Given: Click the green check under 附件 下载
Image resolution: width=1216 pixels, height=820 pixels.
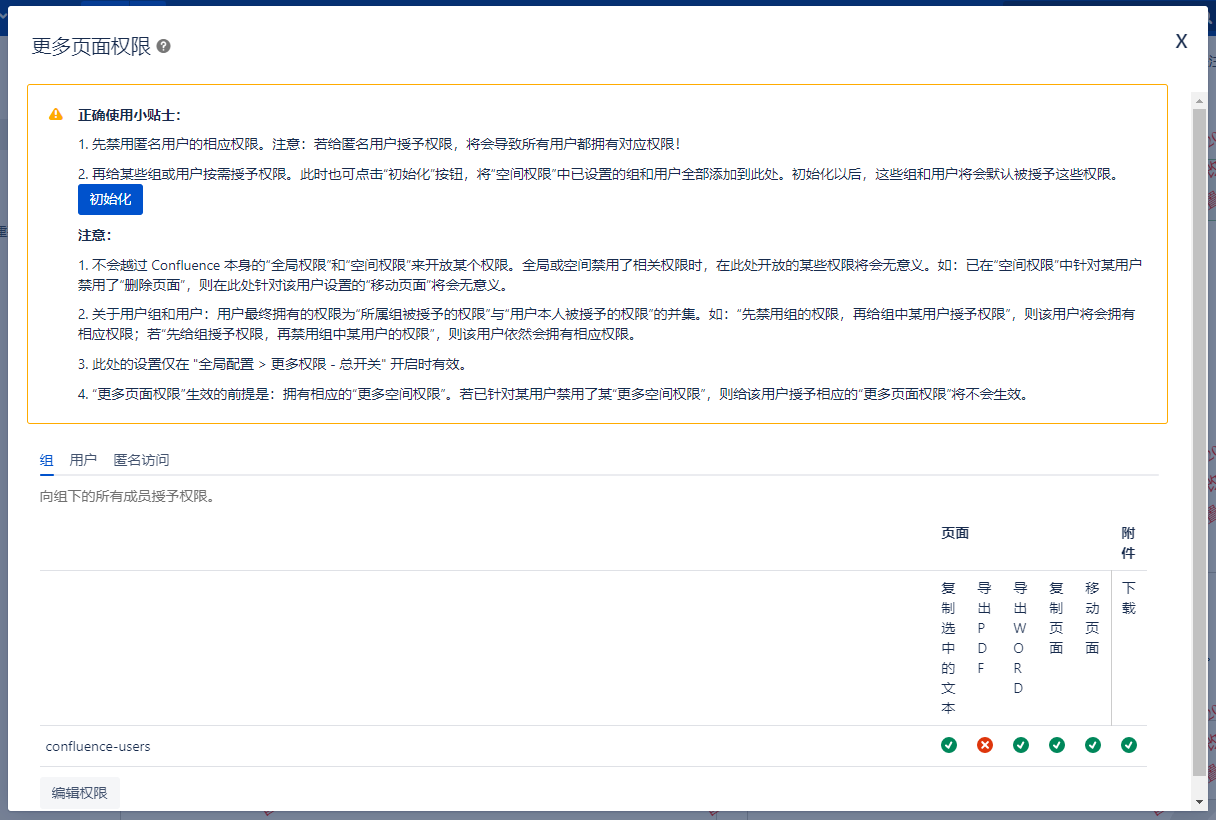Looking at the screenshot, I should (x=1129, y=745).
